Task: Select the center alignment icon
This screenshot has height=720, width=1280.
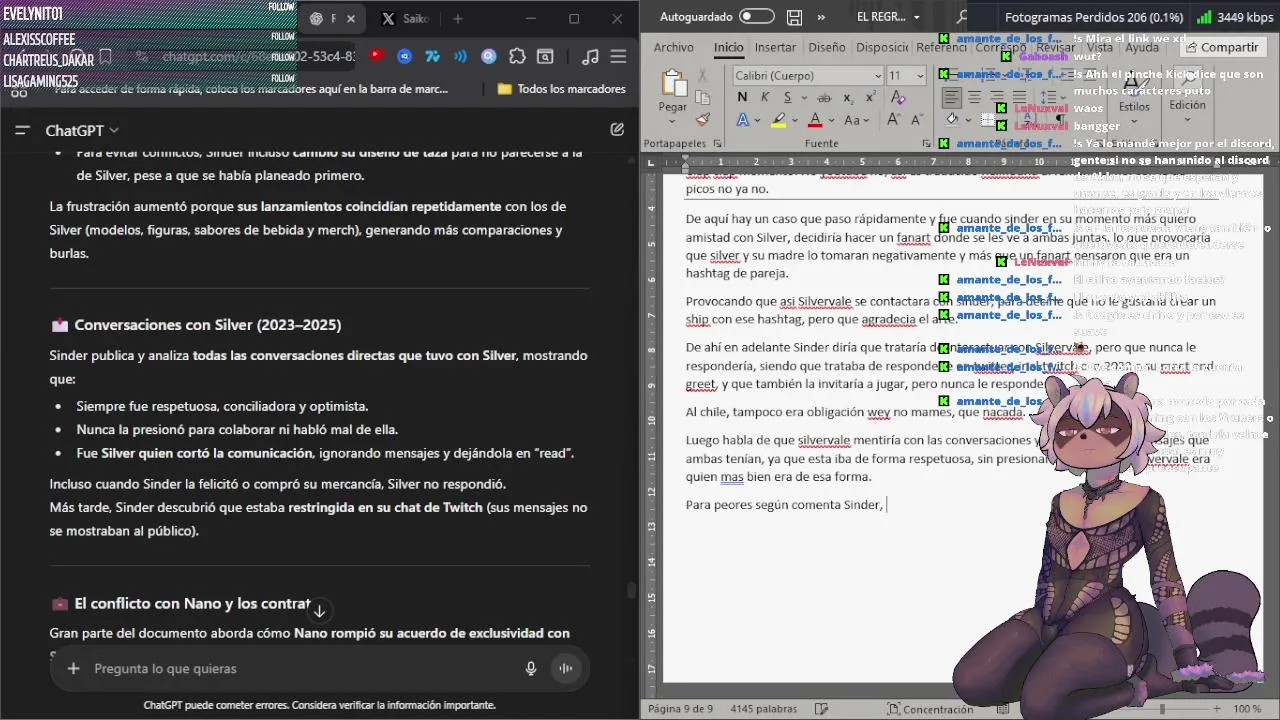Action: pyautogui.click(x=974, y=97)
